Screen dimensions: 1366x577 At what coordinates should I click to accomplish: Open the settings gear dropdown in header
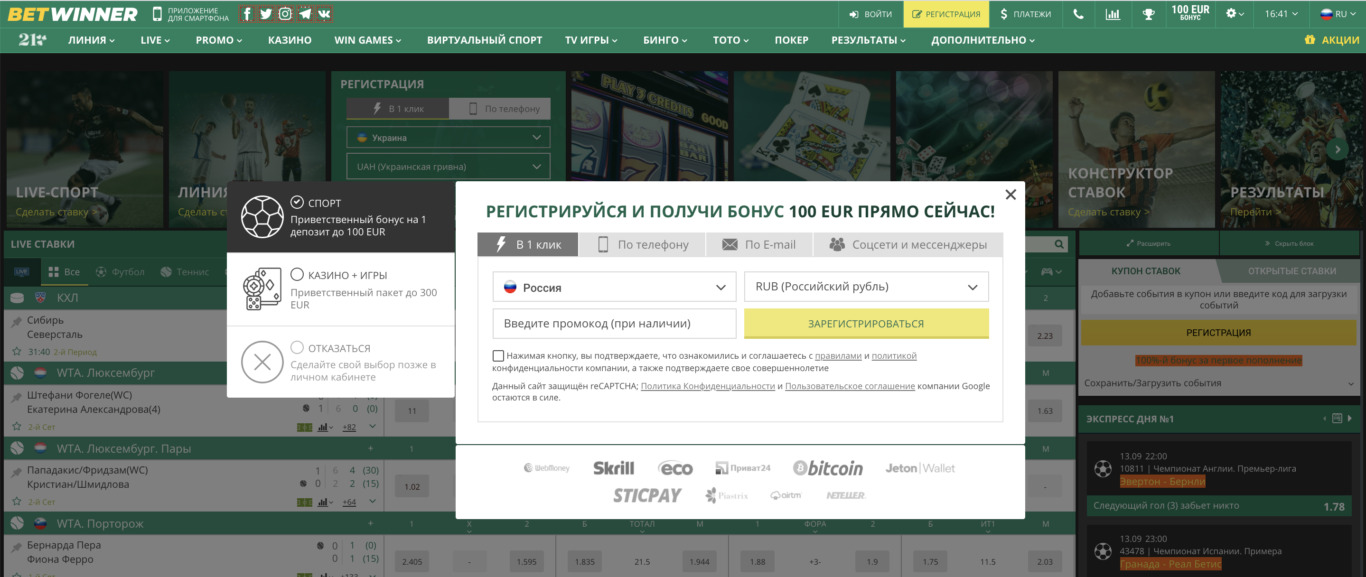coord(1236,14)
